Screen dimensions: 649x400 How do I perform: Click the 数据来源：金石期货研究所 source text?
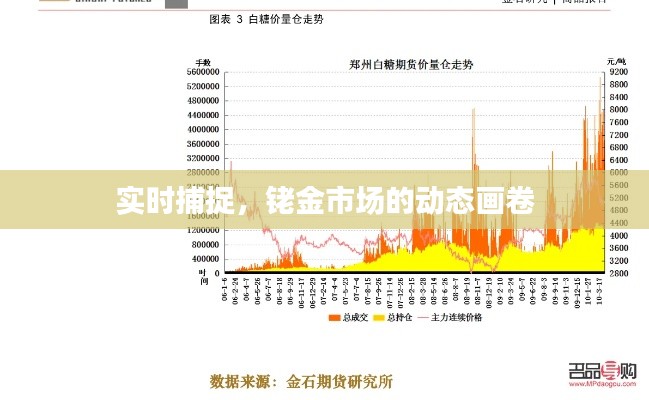pyautogui.click(x=301, y=381)
